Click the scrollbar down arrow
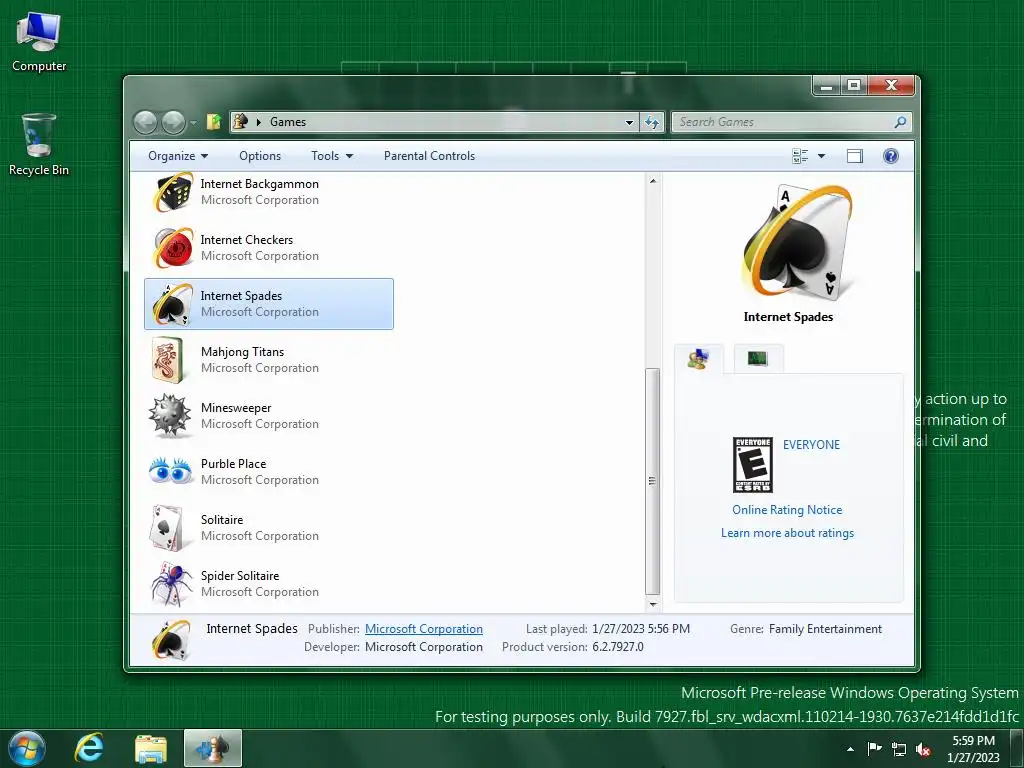The width and height of the screenshot is (1024, 768). [652, 604]
